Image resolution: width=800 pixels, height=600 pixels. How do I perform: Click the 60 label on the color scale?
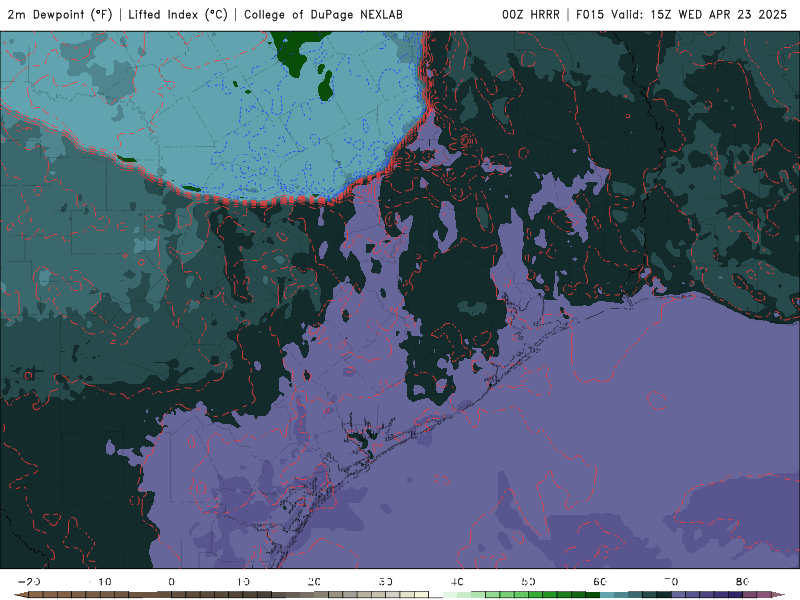pos(600,582)
